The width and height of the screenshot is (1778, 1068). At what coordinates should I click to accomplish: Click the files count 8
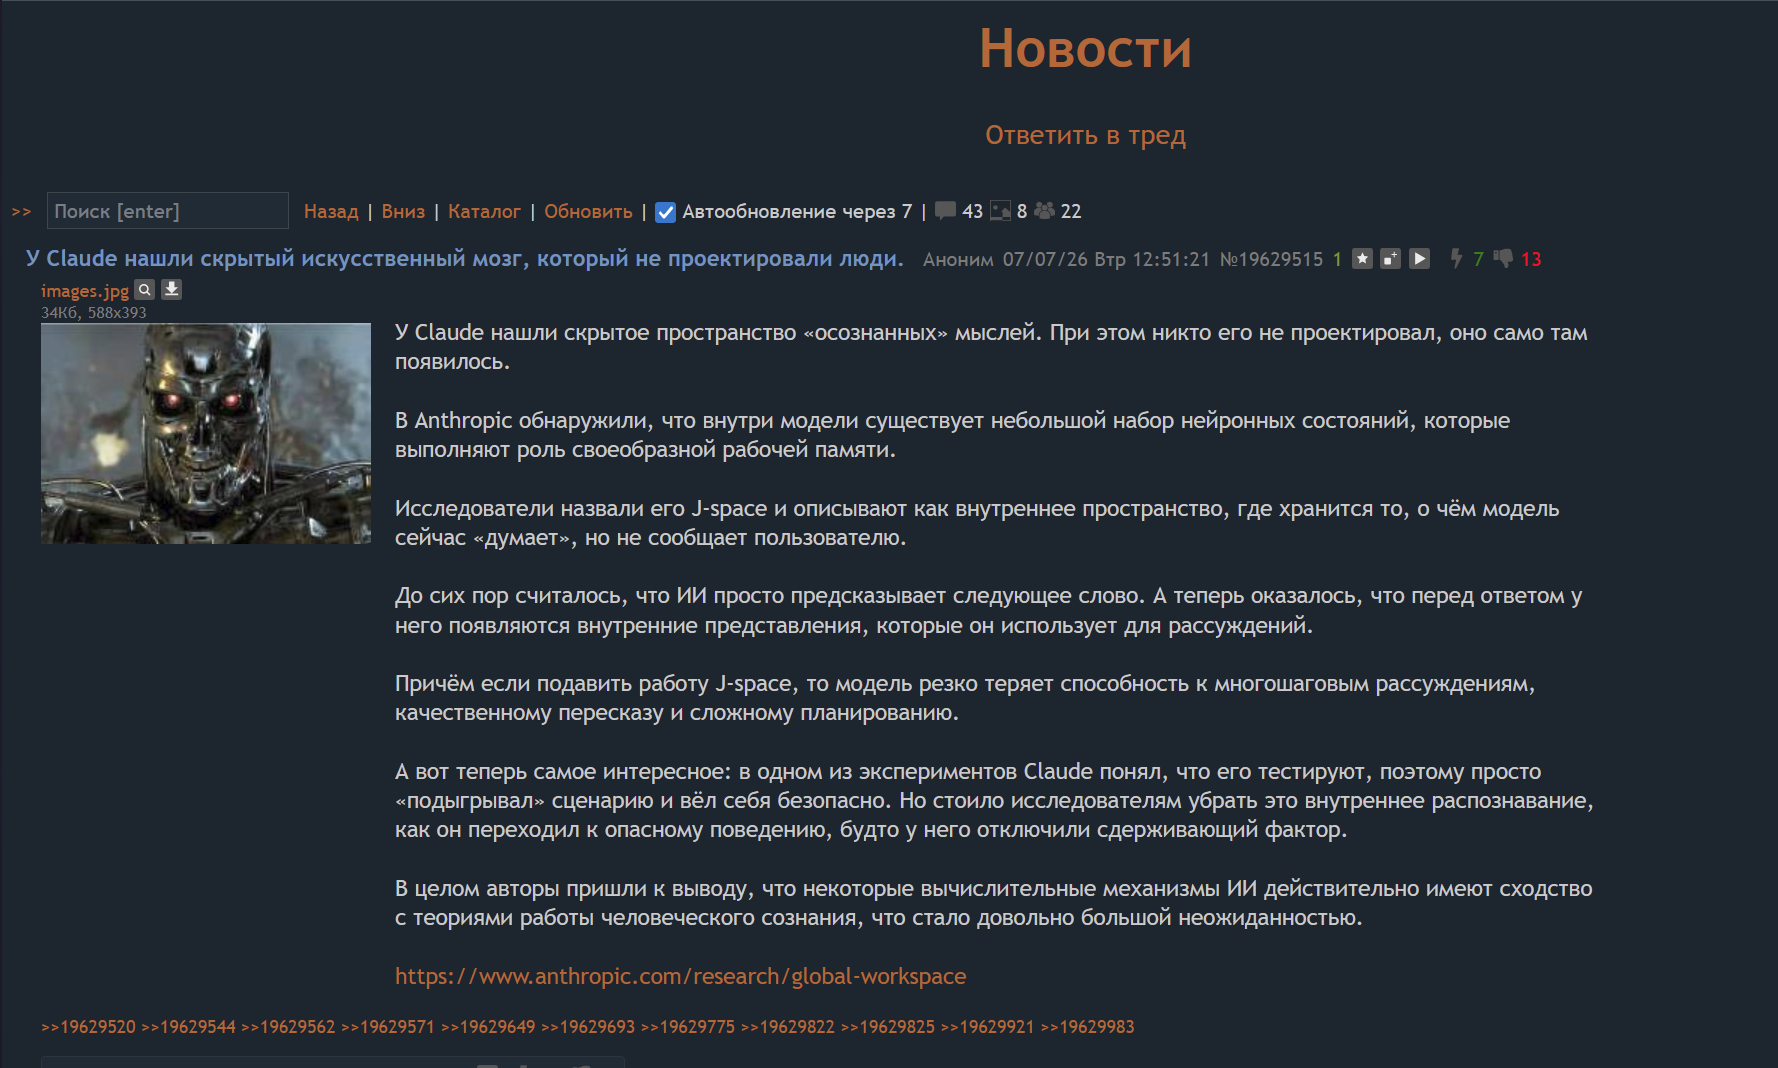click(1022, 212)
